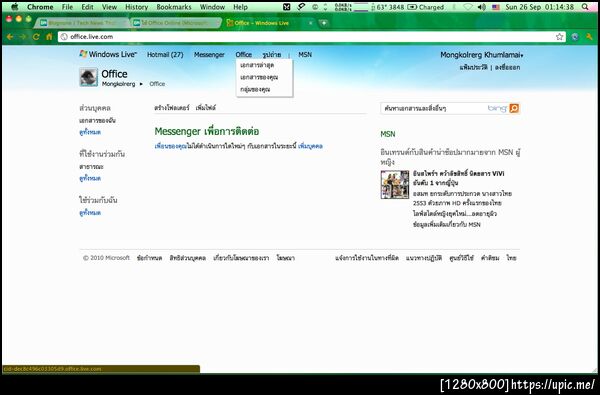Choose เอกสารล่าสุด from the Office dropdown

[257, 65]
